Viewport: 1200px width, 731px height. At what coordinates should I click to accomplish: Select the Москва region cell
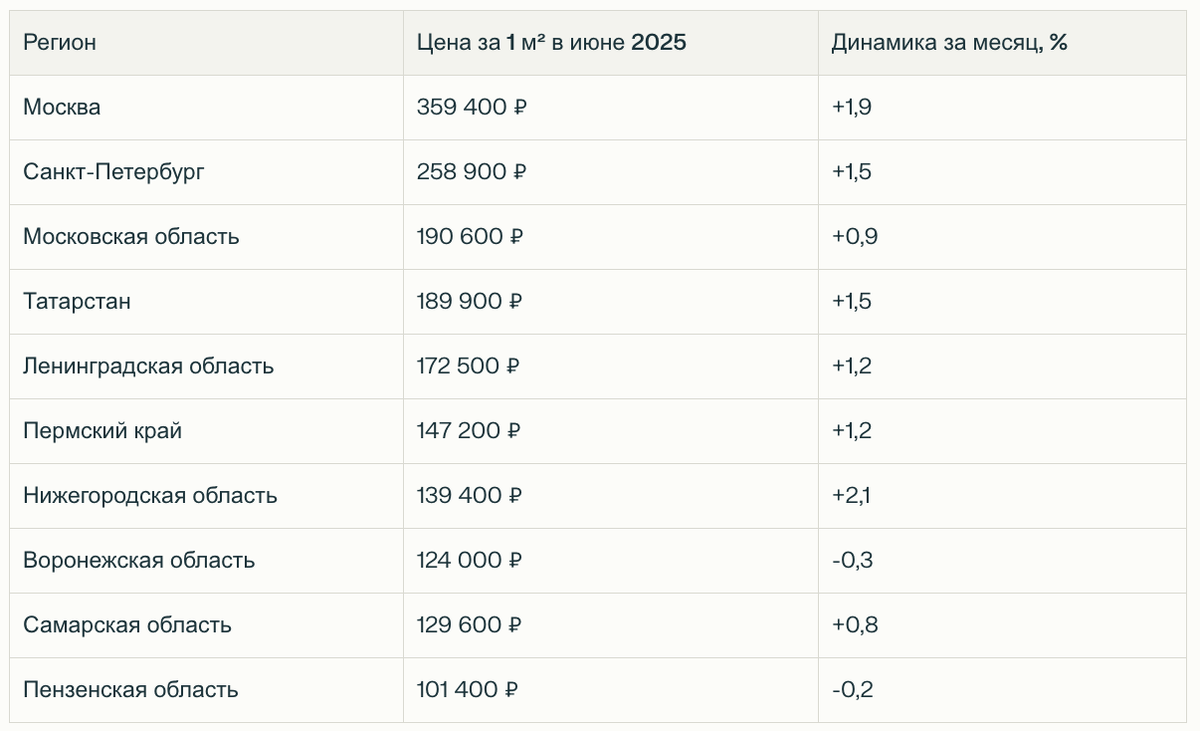(x=62, y=107)
